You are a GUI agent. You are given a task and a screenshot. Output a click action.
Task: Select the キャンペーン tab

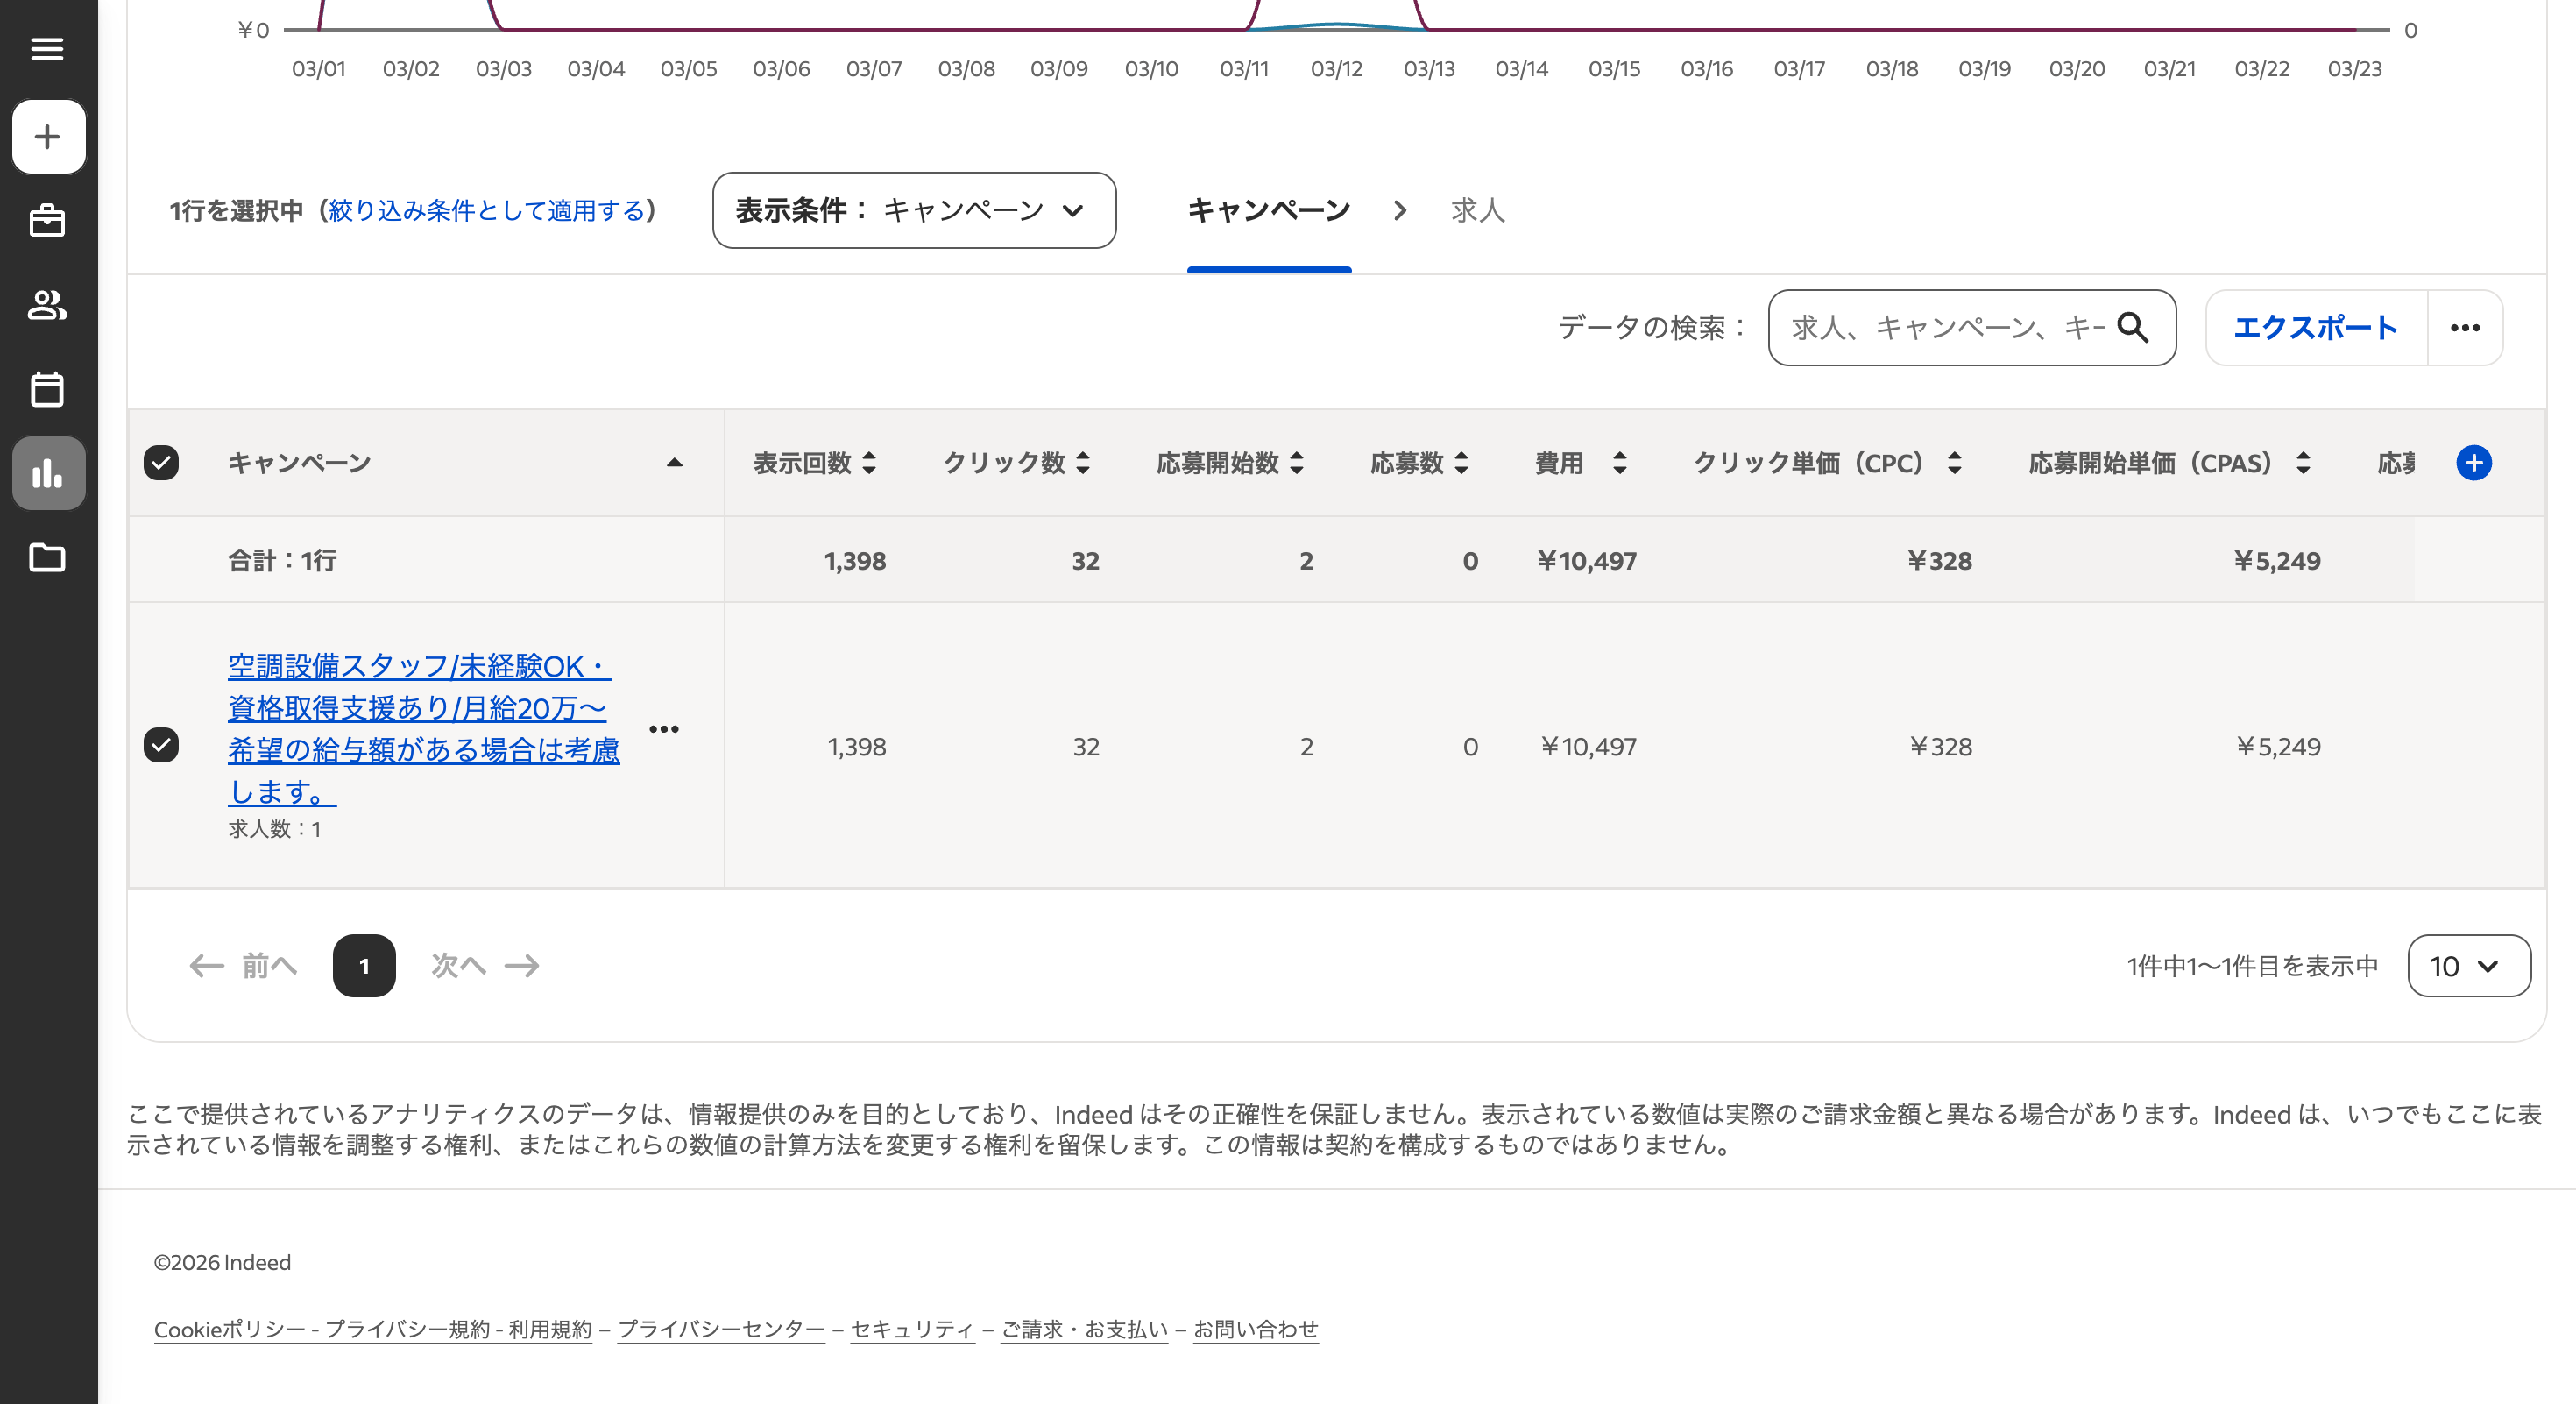click(1268, 211)
